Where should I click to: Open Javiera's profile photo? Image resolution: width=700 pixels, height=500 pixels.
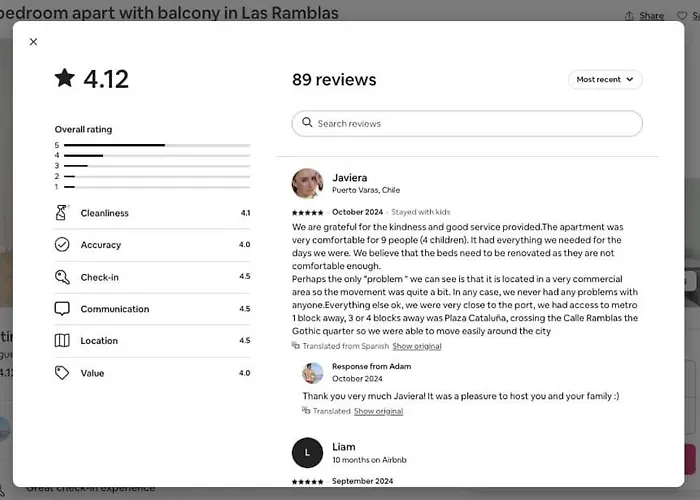[308, 183]
